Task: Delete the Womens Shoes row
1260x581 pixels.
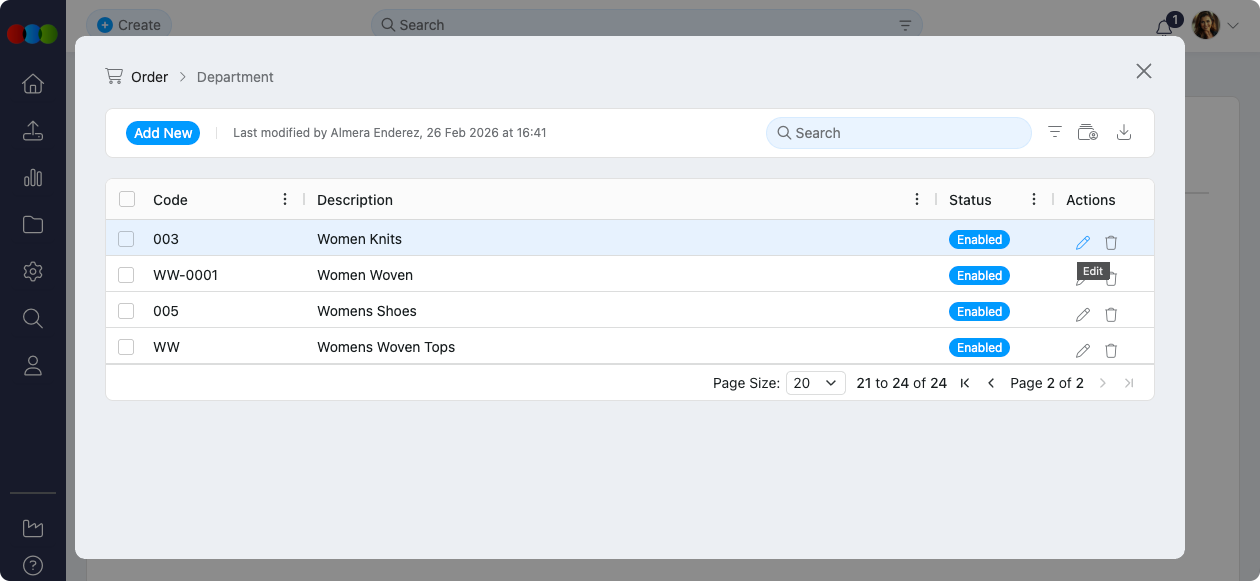Action: (x=1110, y=314)
